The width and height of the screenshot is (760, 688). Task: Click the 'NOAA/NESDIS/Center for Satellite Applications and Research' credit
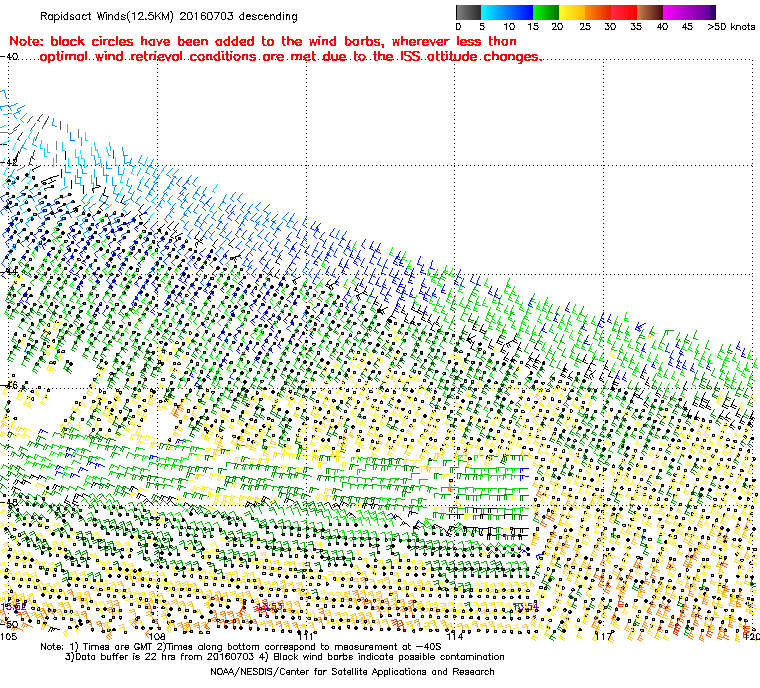click(352, 672)
